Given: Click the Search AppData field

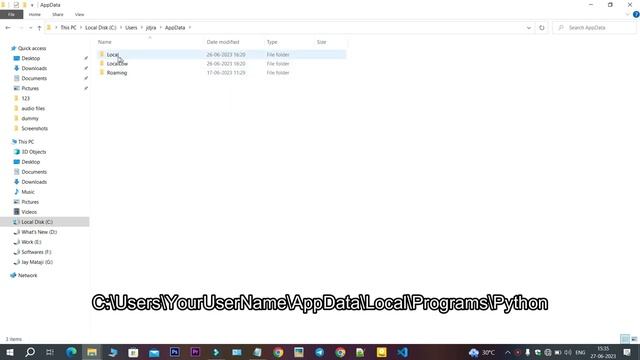Looking at the screenshot, I should (x=594, y=28).
